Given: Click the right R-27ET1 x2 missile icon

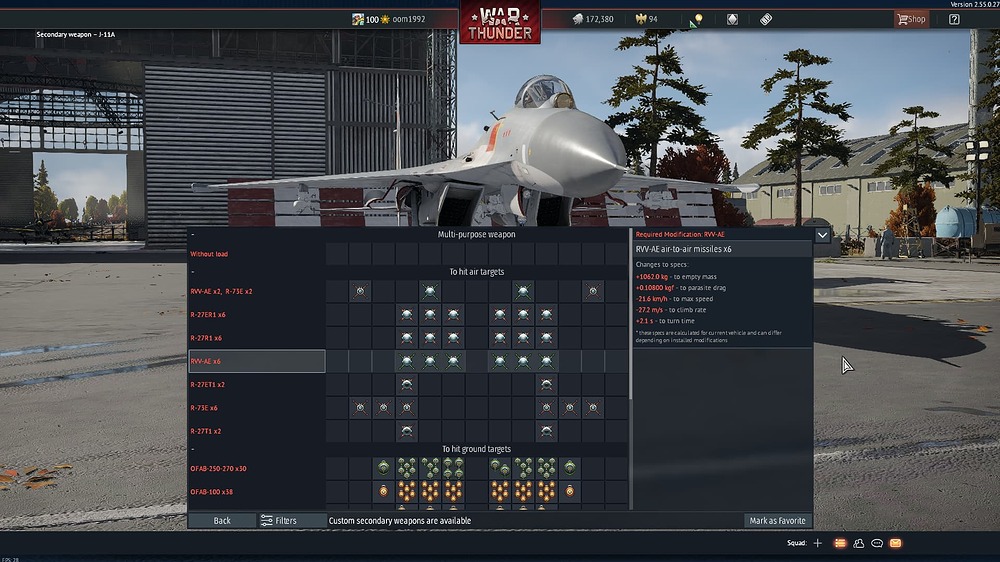Looking at the screenshot, I should click(x=547, y=385).
